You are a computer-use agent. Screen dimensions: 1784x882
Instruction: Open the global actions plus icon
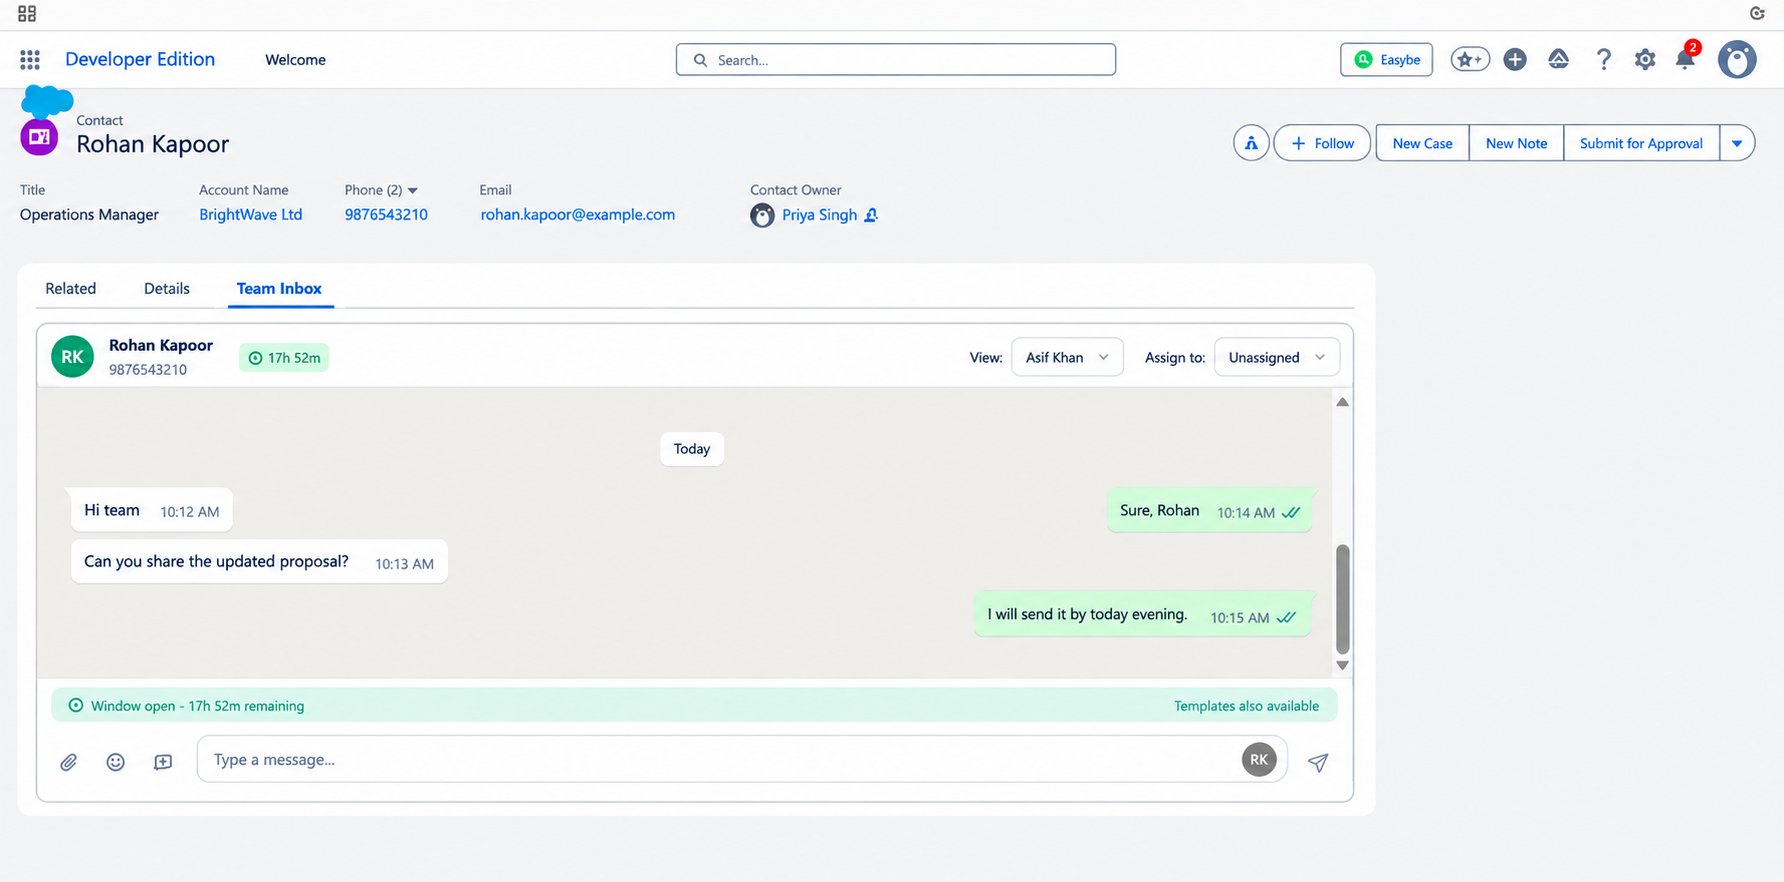click(x=1515, y=60)
